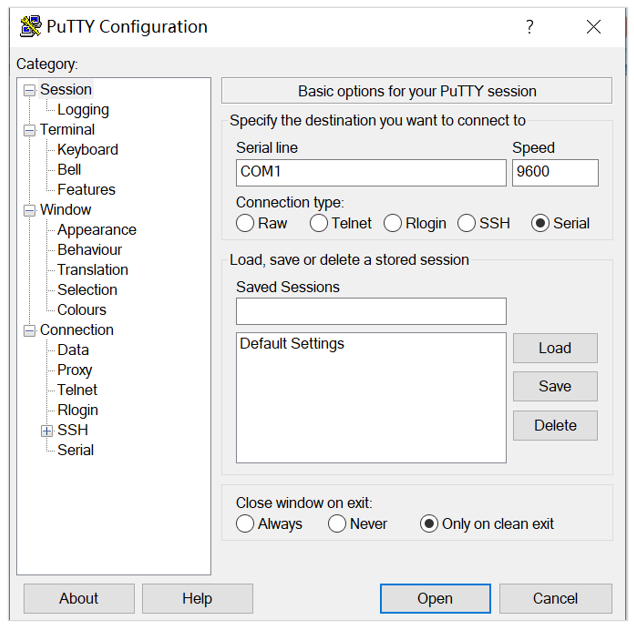Image resolution: width=634 pixels, height=629 pixels.
Task: Open the Proxy category
Action: coord(75,370)
